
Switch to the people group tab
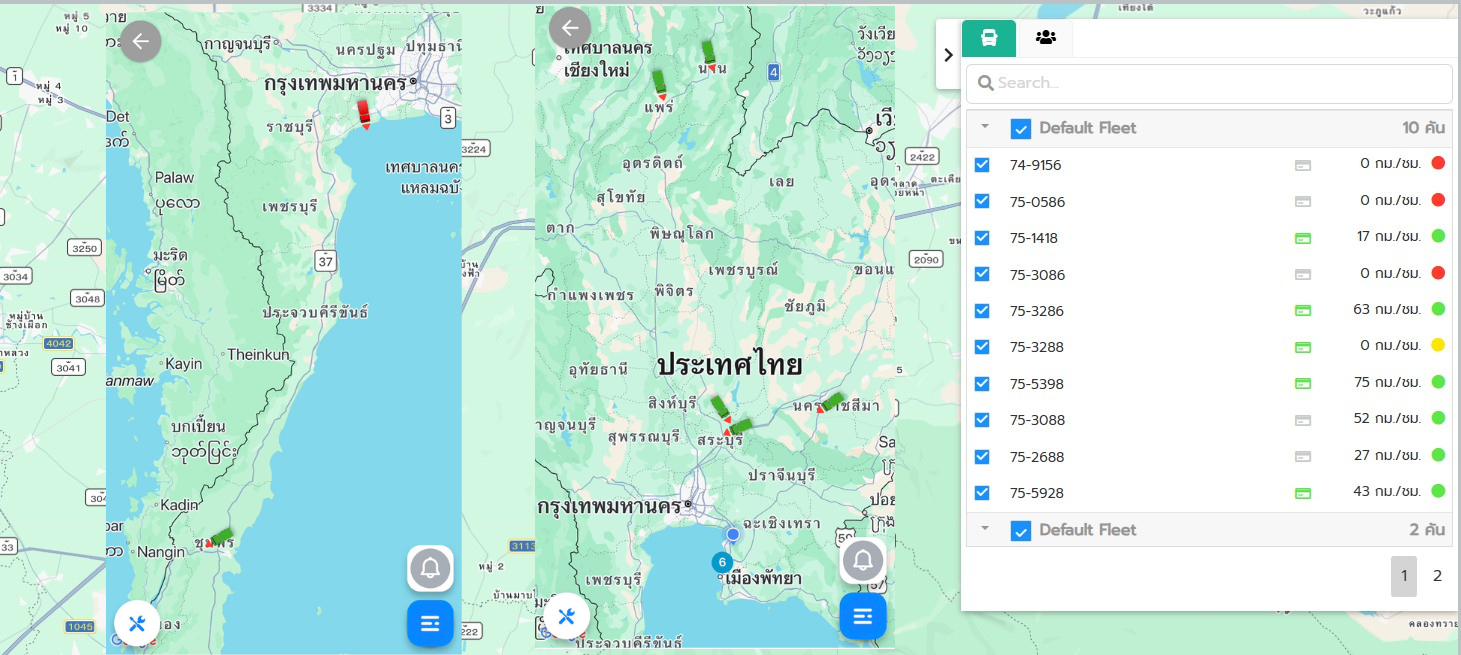tap(1046, 38)
